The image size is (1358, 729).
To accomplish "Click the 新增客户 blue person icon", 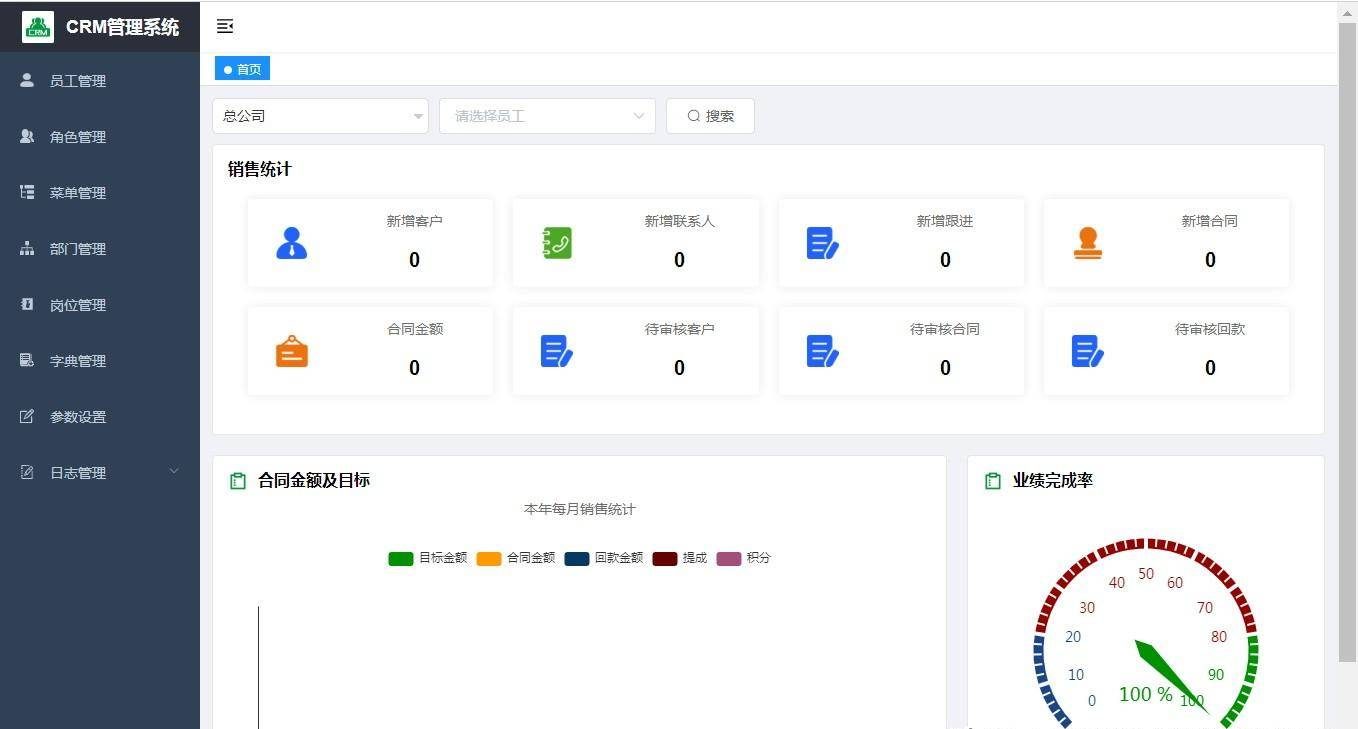I will point(291,243).
